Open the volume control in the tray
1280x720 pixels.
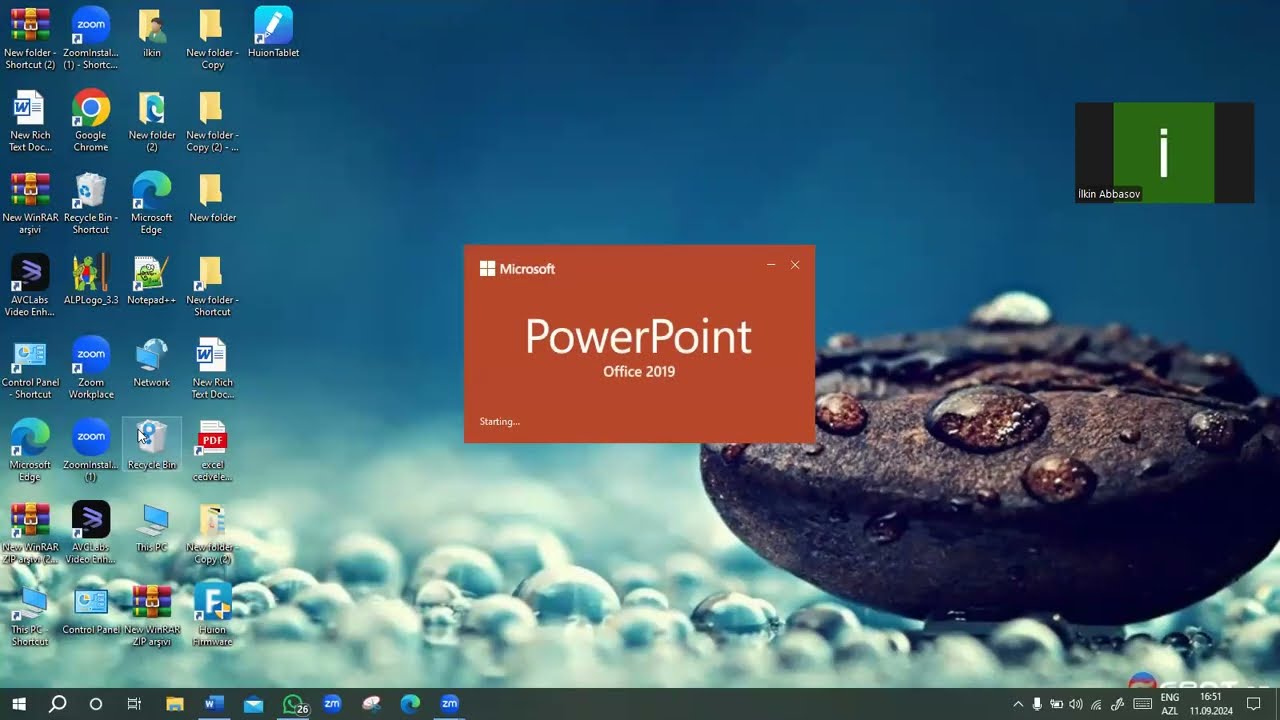tap(1076, 704)
